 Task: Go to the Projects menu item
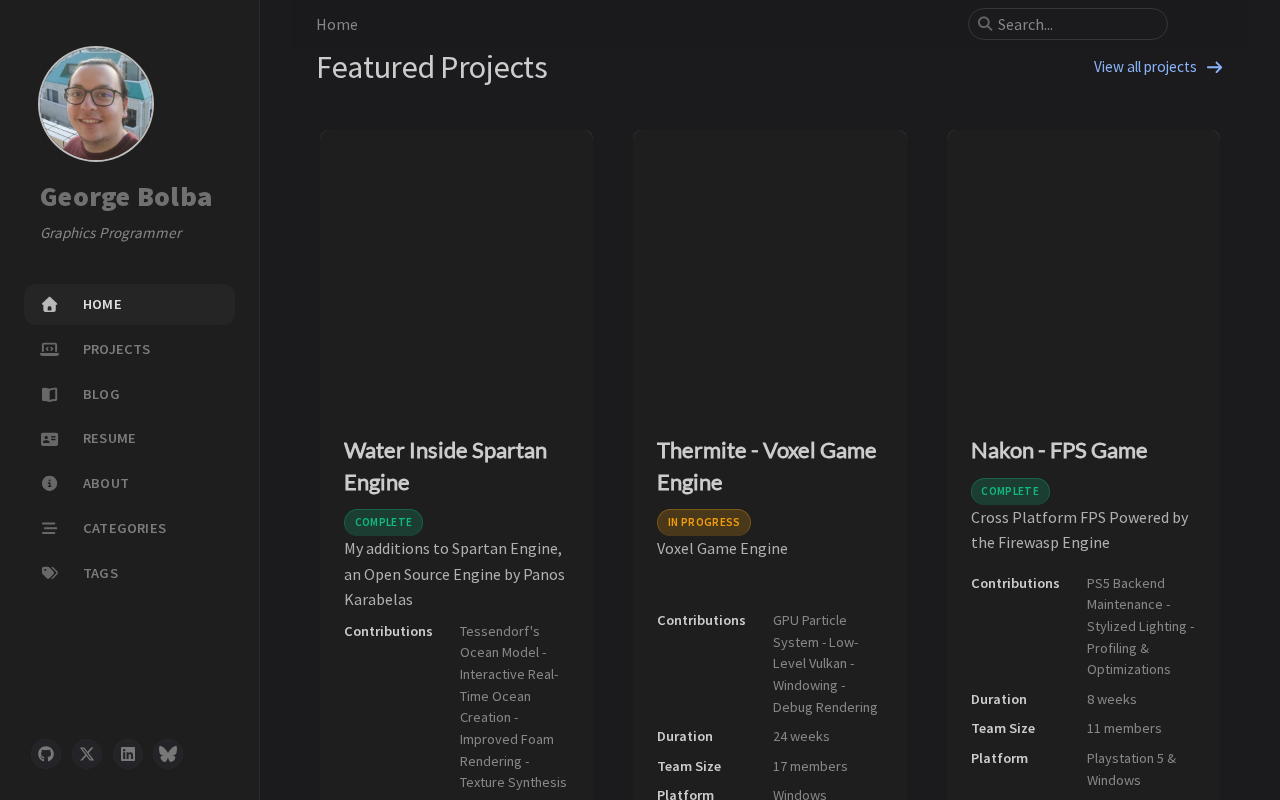pyautogui.click(x=116, y=349)
